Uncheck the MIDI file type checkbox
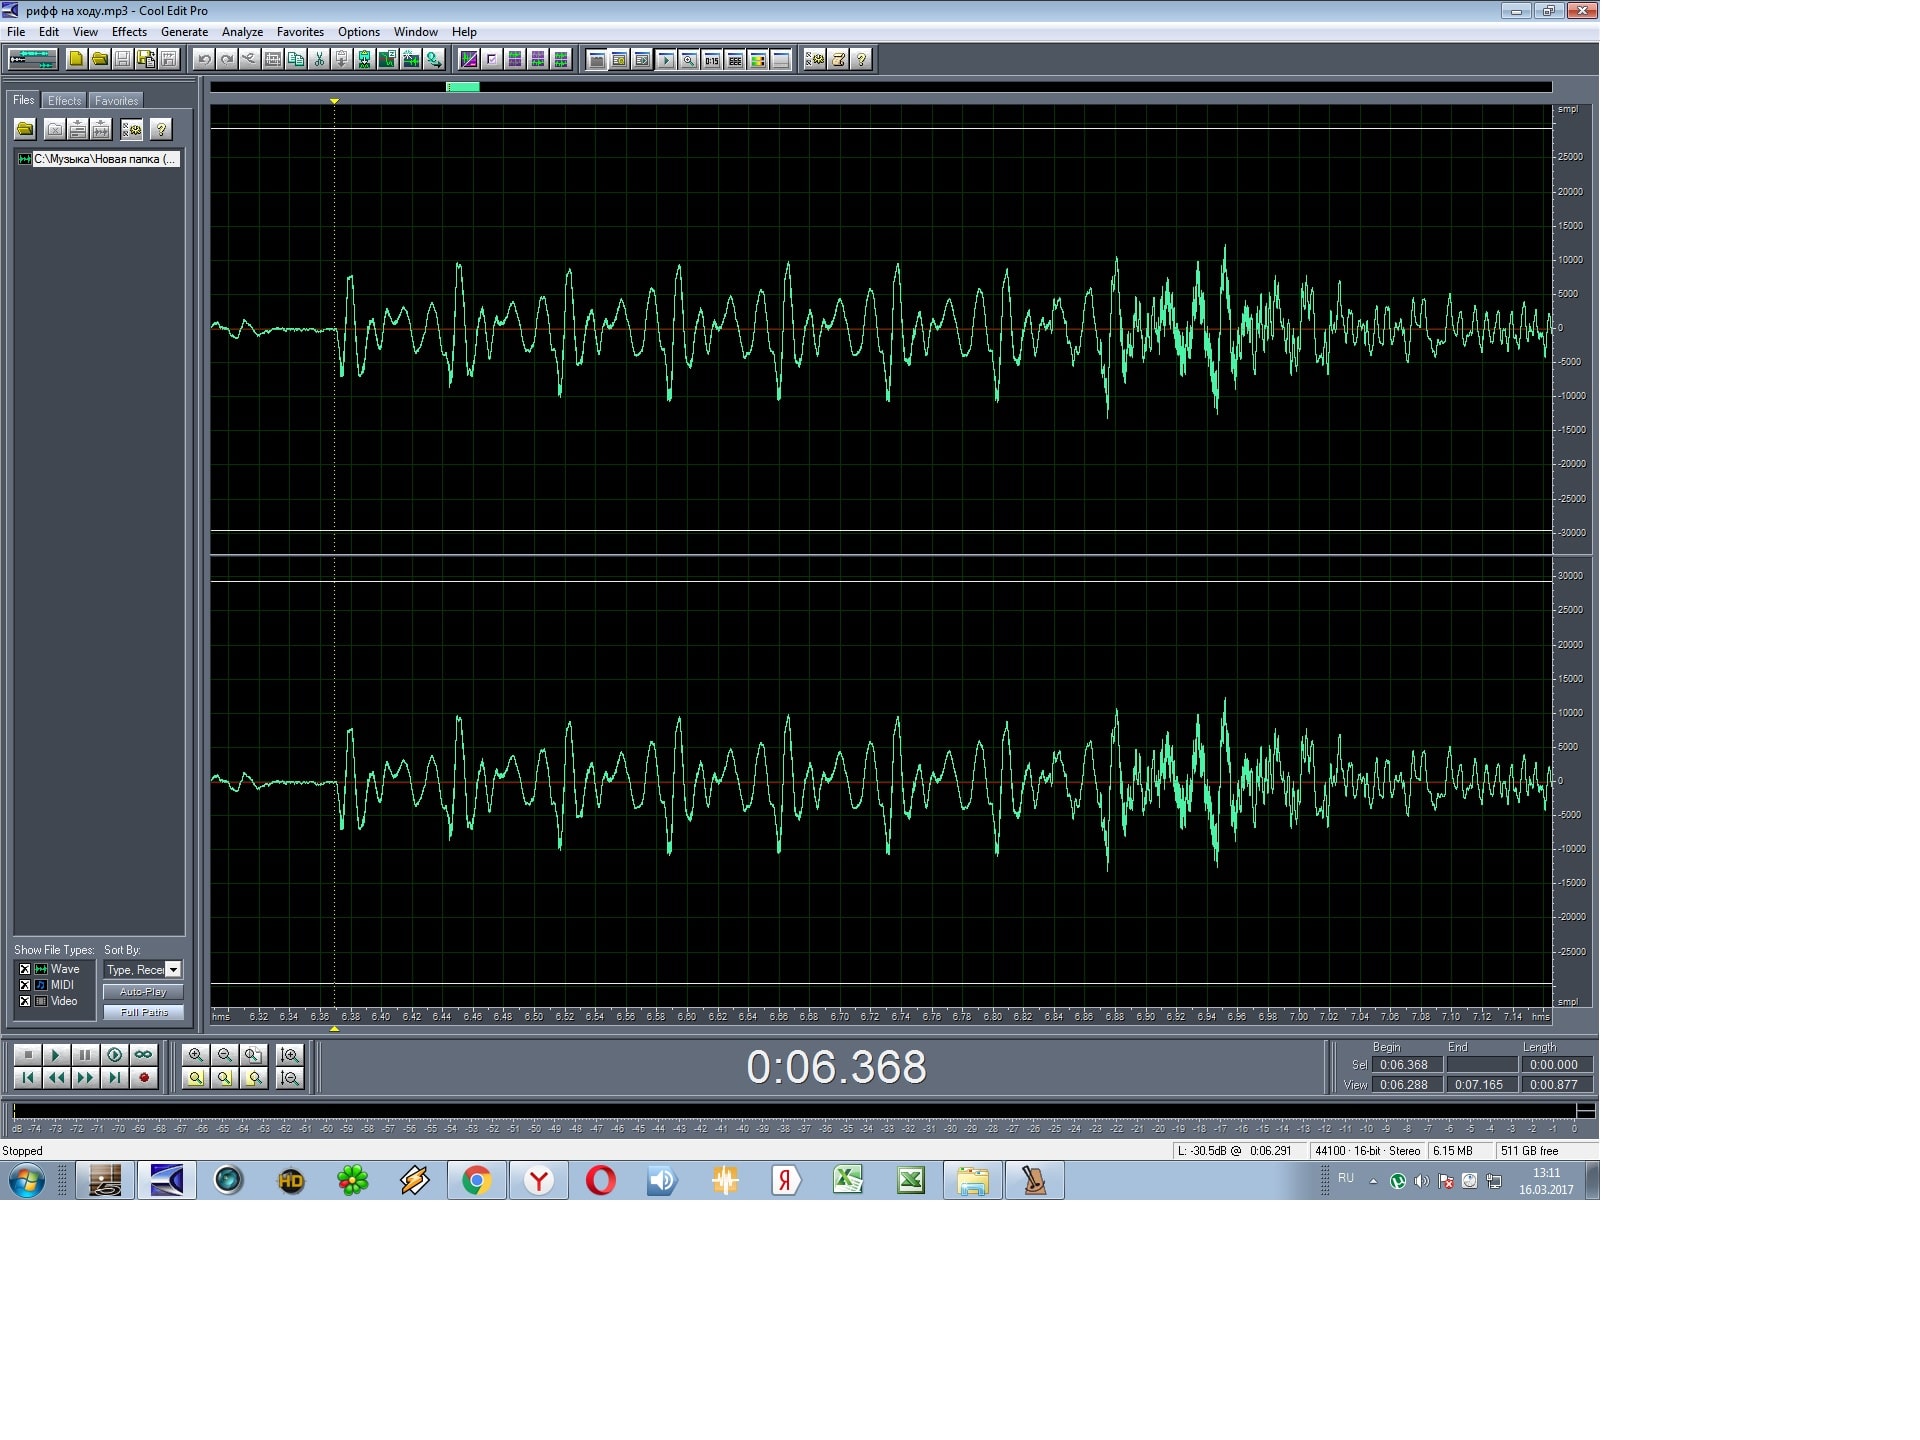The height and width of the screenshot is (1440, 1920). [x=25, y=985]
